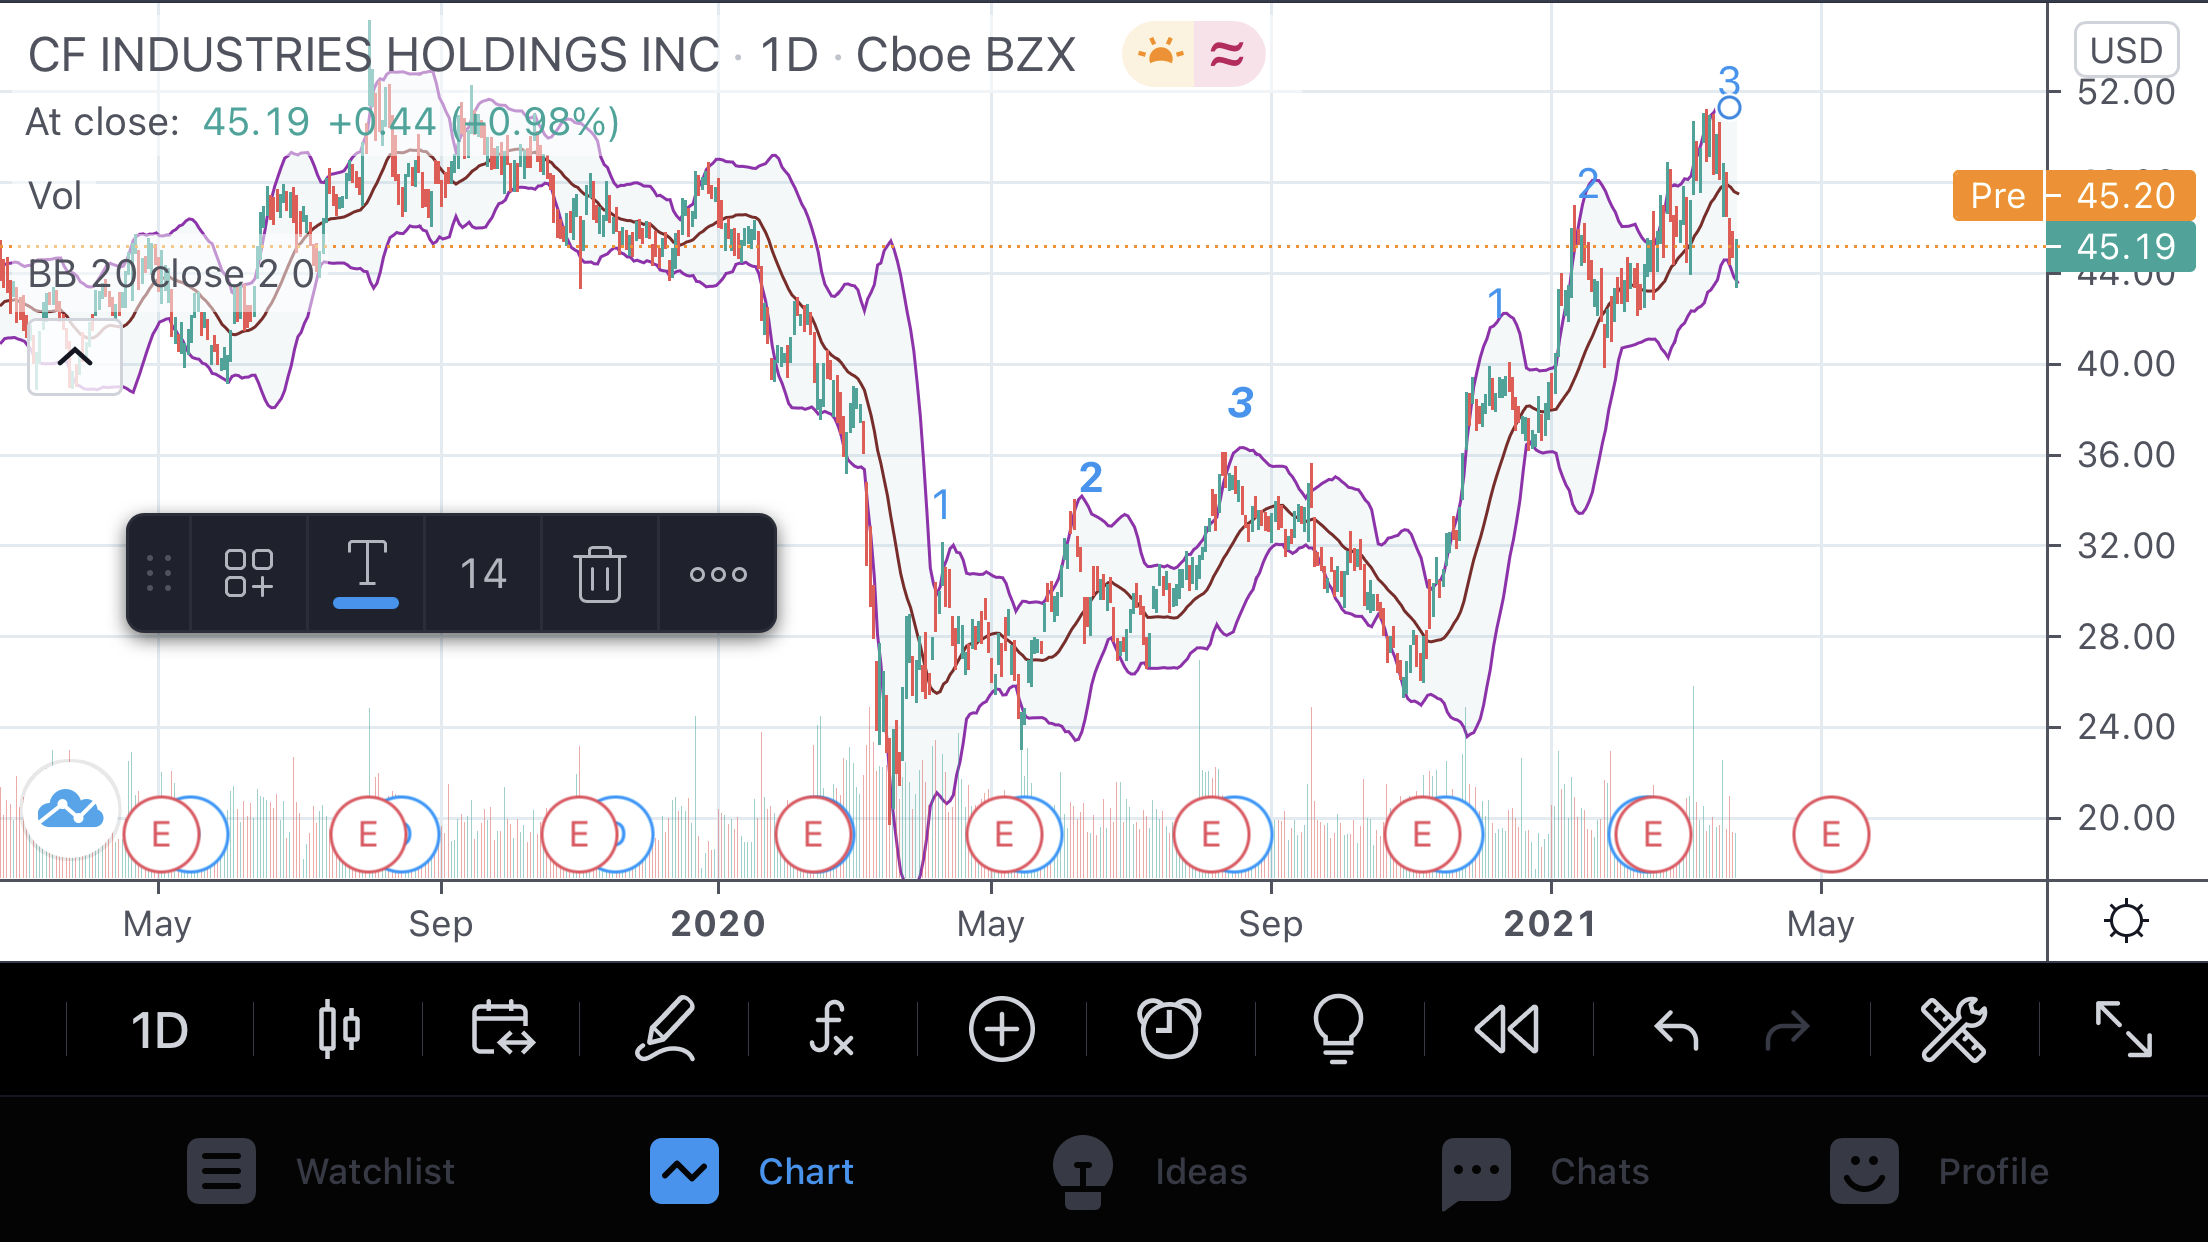Screen dimensions: 2208x1242
Task: Undo the last chart action
Action: point(1676,1030)
